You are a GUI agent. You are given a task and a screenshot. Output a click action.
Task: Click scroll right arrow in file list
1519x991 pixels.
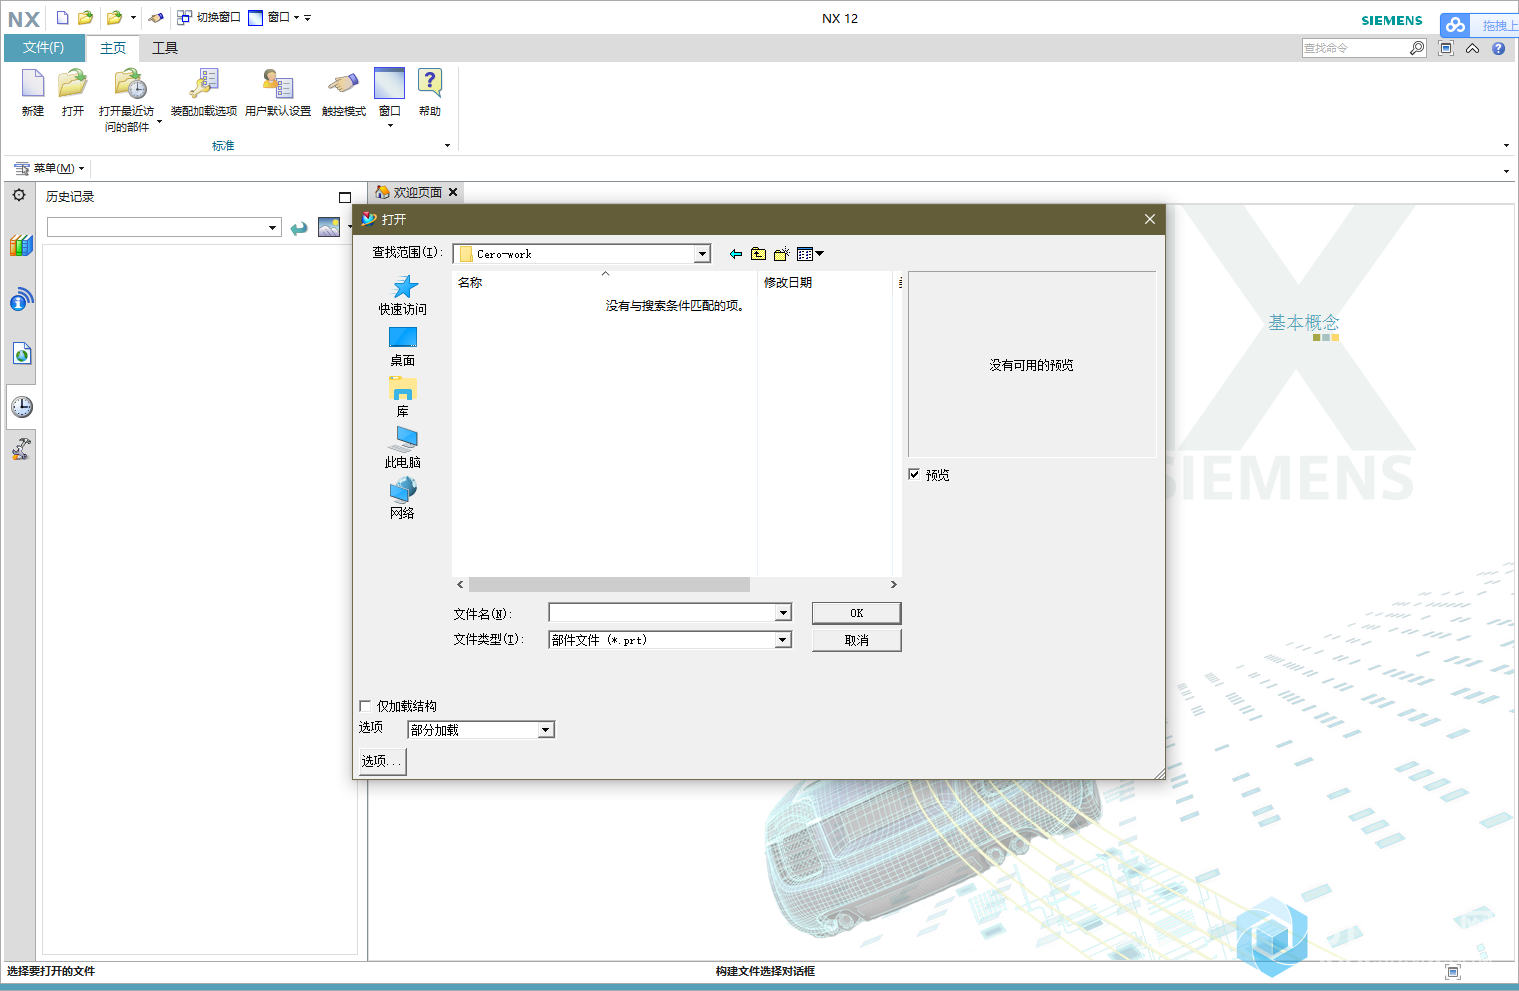[x=894, y=584]
